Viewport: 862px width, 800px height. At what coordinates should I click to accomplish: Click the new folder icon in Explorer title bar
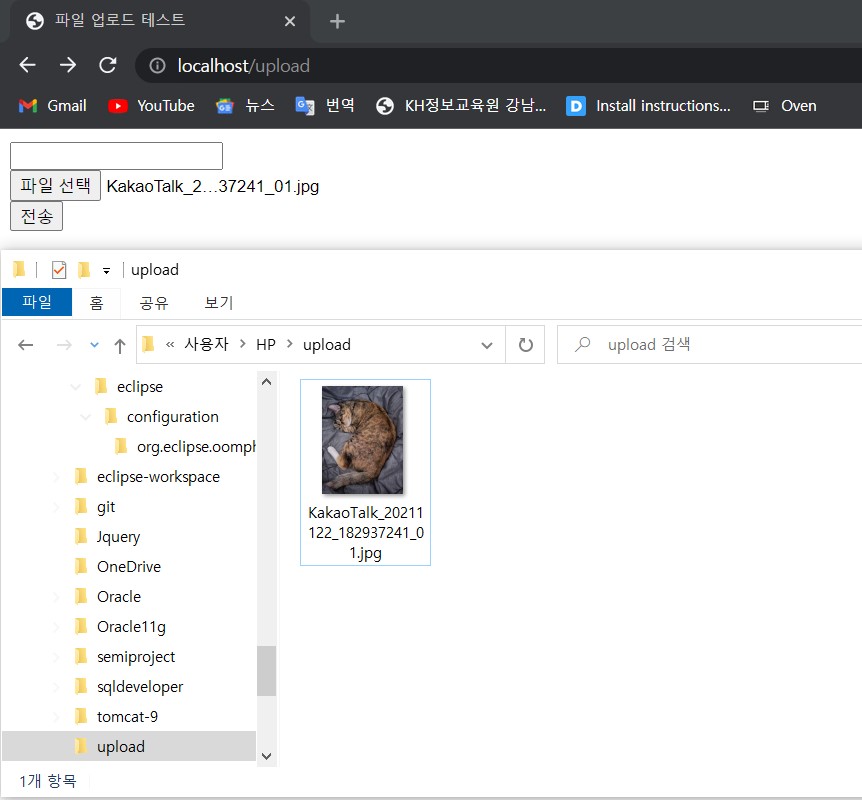84,270
